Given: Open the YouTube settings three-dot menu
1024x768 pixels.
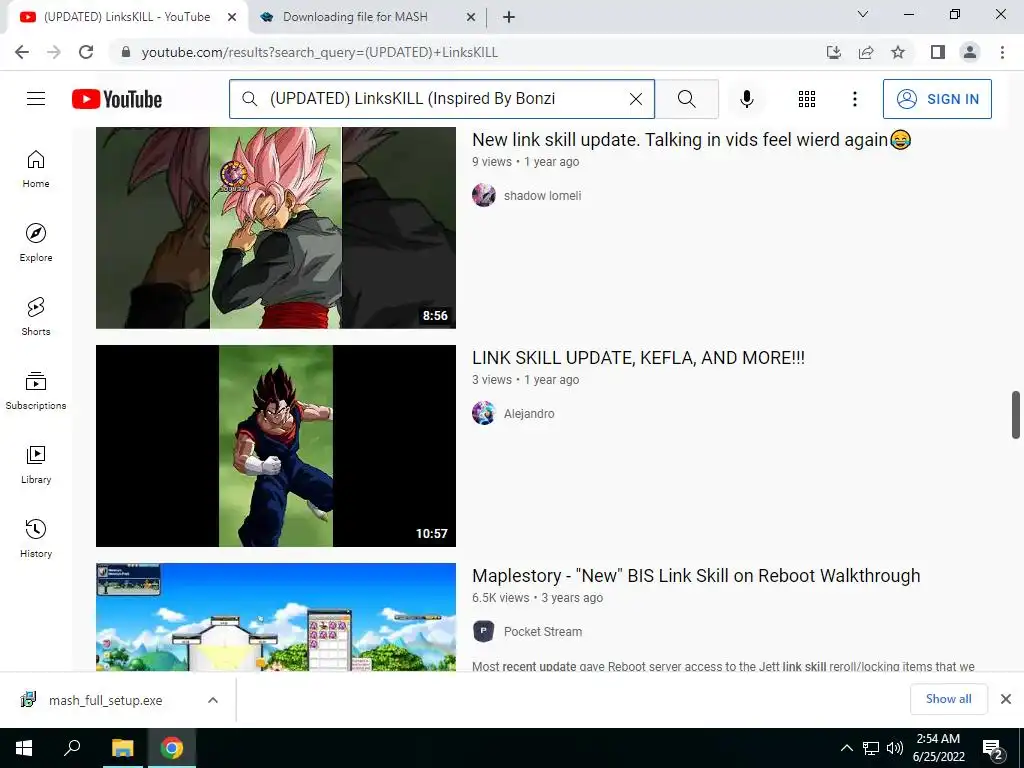Looking at the screenshot, I should click(854, 99).
